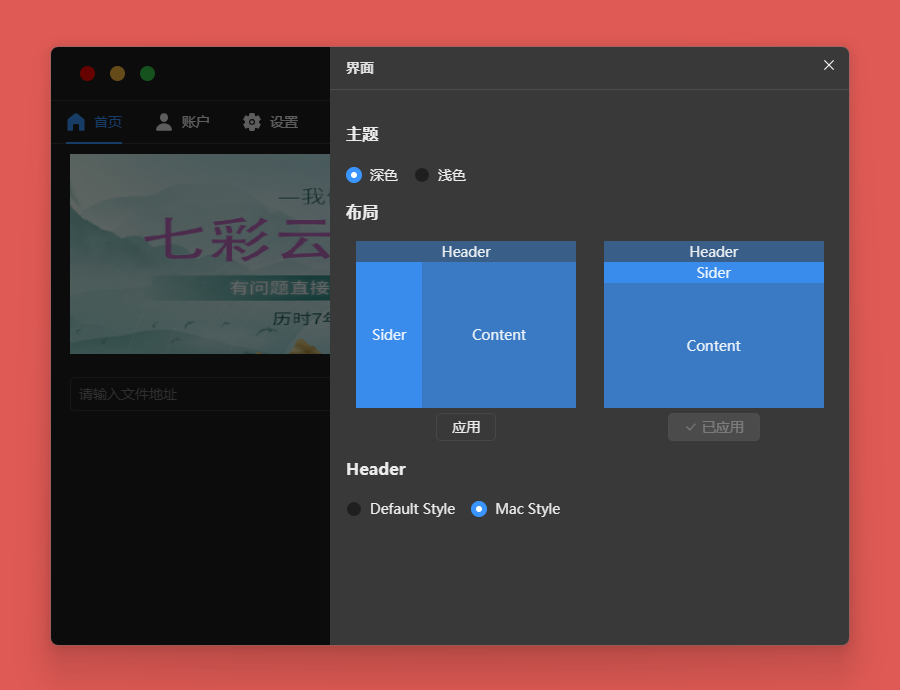Go to the 设置 tab

pos(284,122)
